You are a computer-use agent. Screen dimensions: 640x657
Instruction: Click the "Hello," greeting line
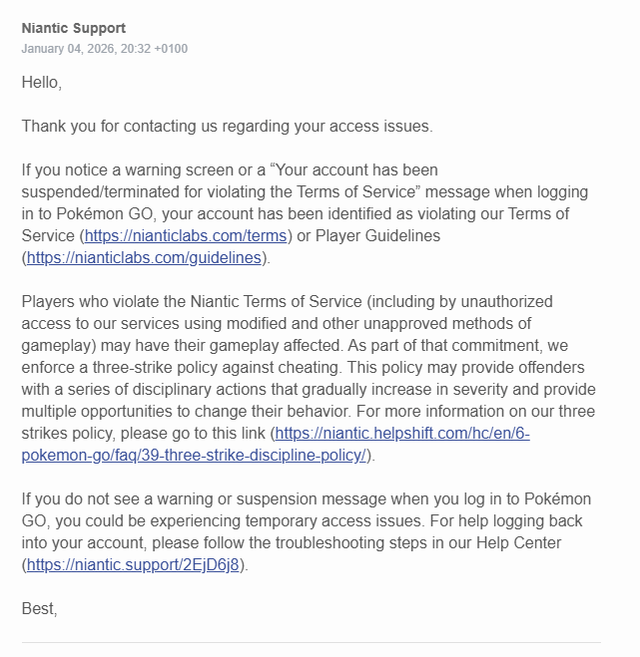42,83
